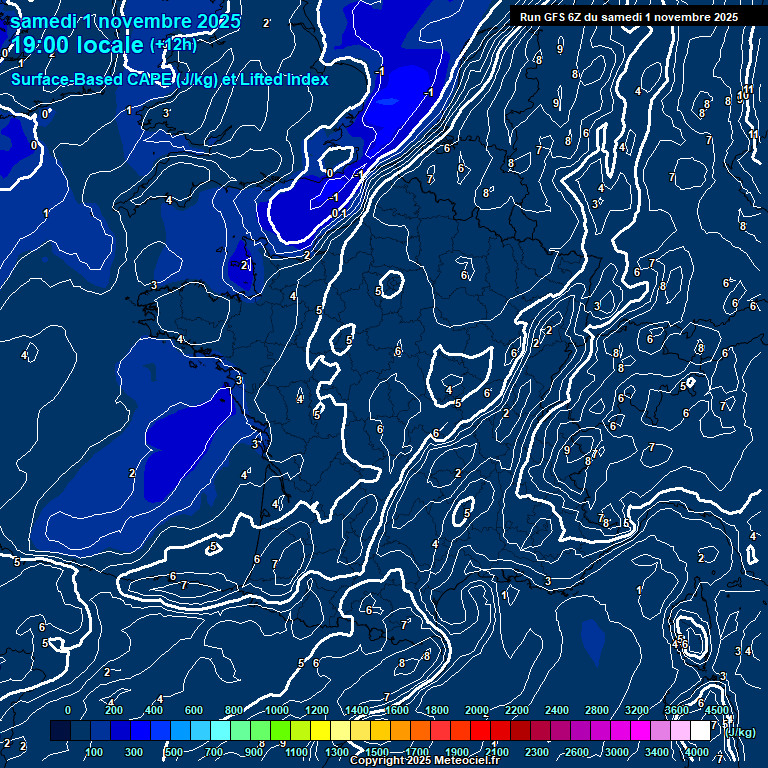Screen dimensions: 768x768
Task: Pick the light cyan swatch in the legend
Action: click(220, 730)
